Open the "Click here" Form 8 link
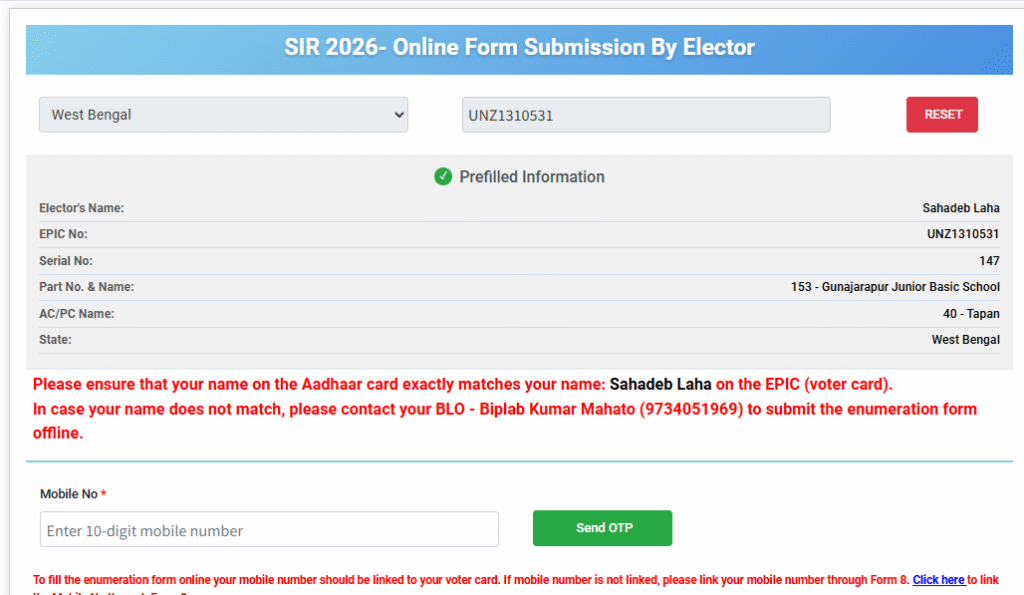 (938, 579)
